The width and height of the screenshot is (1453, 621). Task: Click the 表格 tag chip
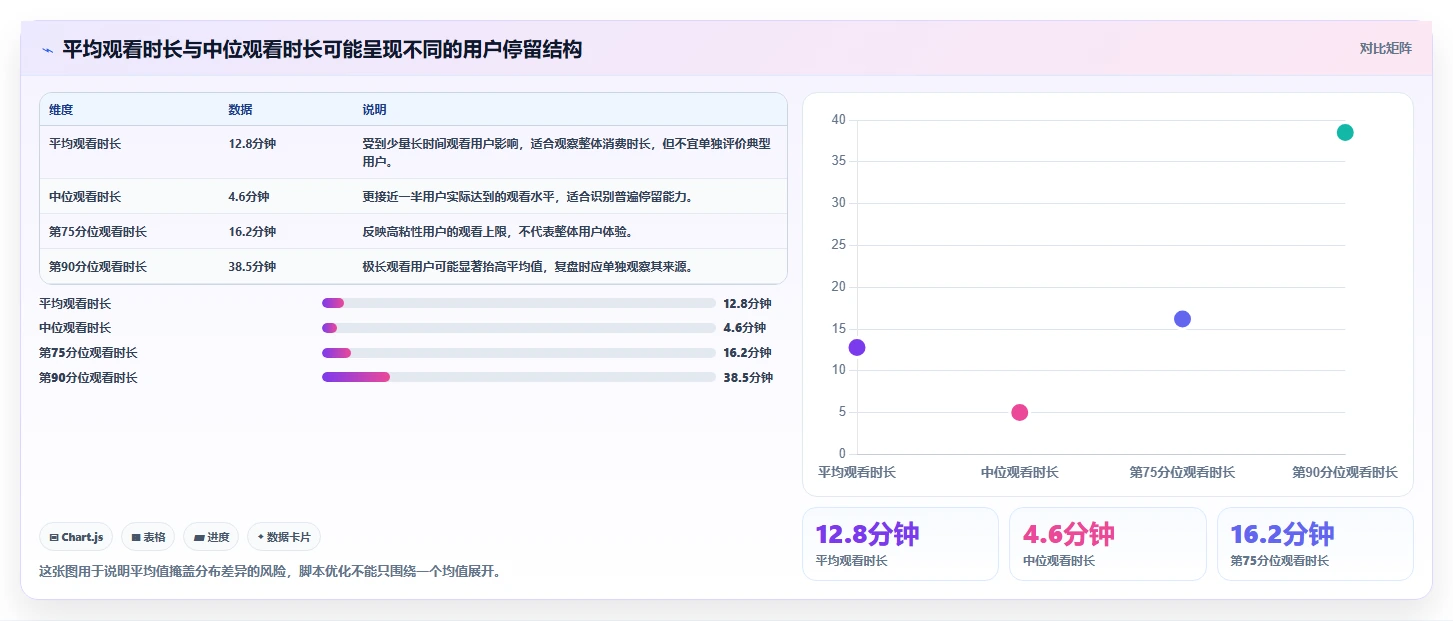tap(148, 537)
